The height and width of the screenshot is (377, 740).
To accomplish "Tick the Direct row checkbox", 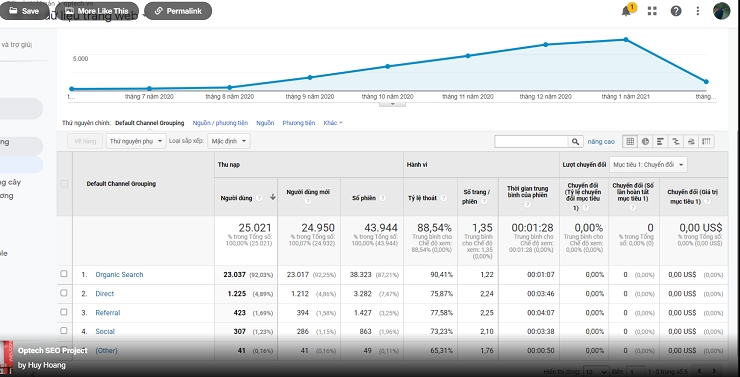I will point(64,293).
